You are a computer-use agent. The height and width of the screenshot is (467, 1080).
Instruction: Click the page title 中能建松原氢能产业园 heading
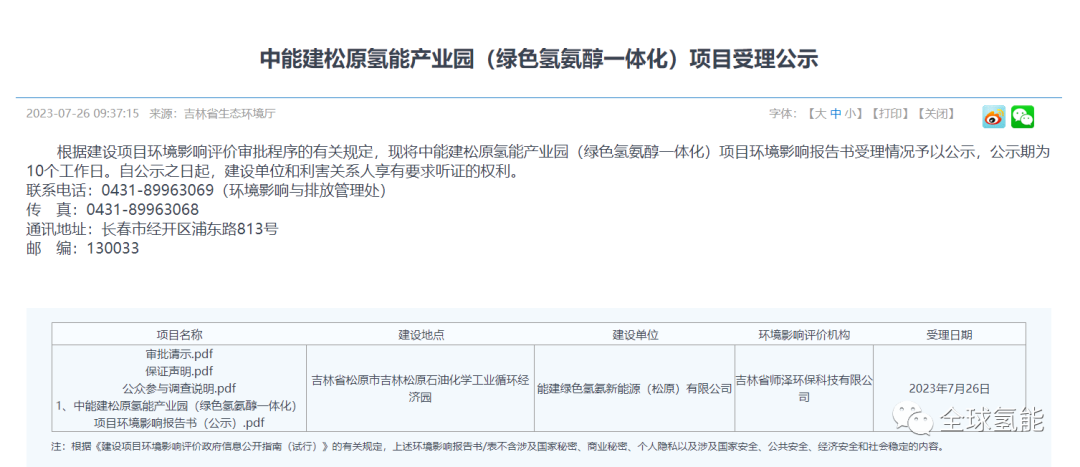tap(539, 59)
